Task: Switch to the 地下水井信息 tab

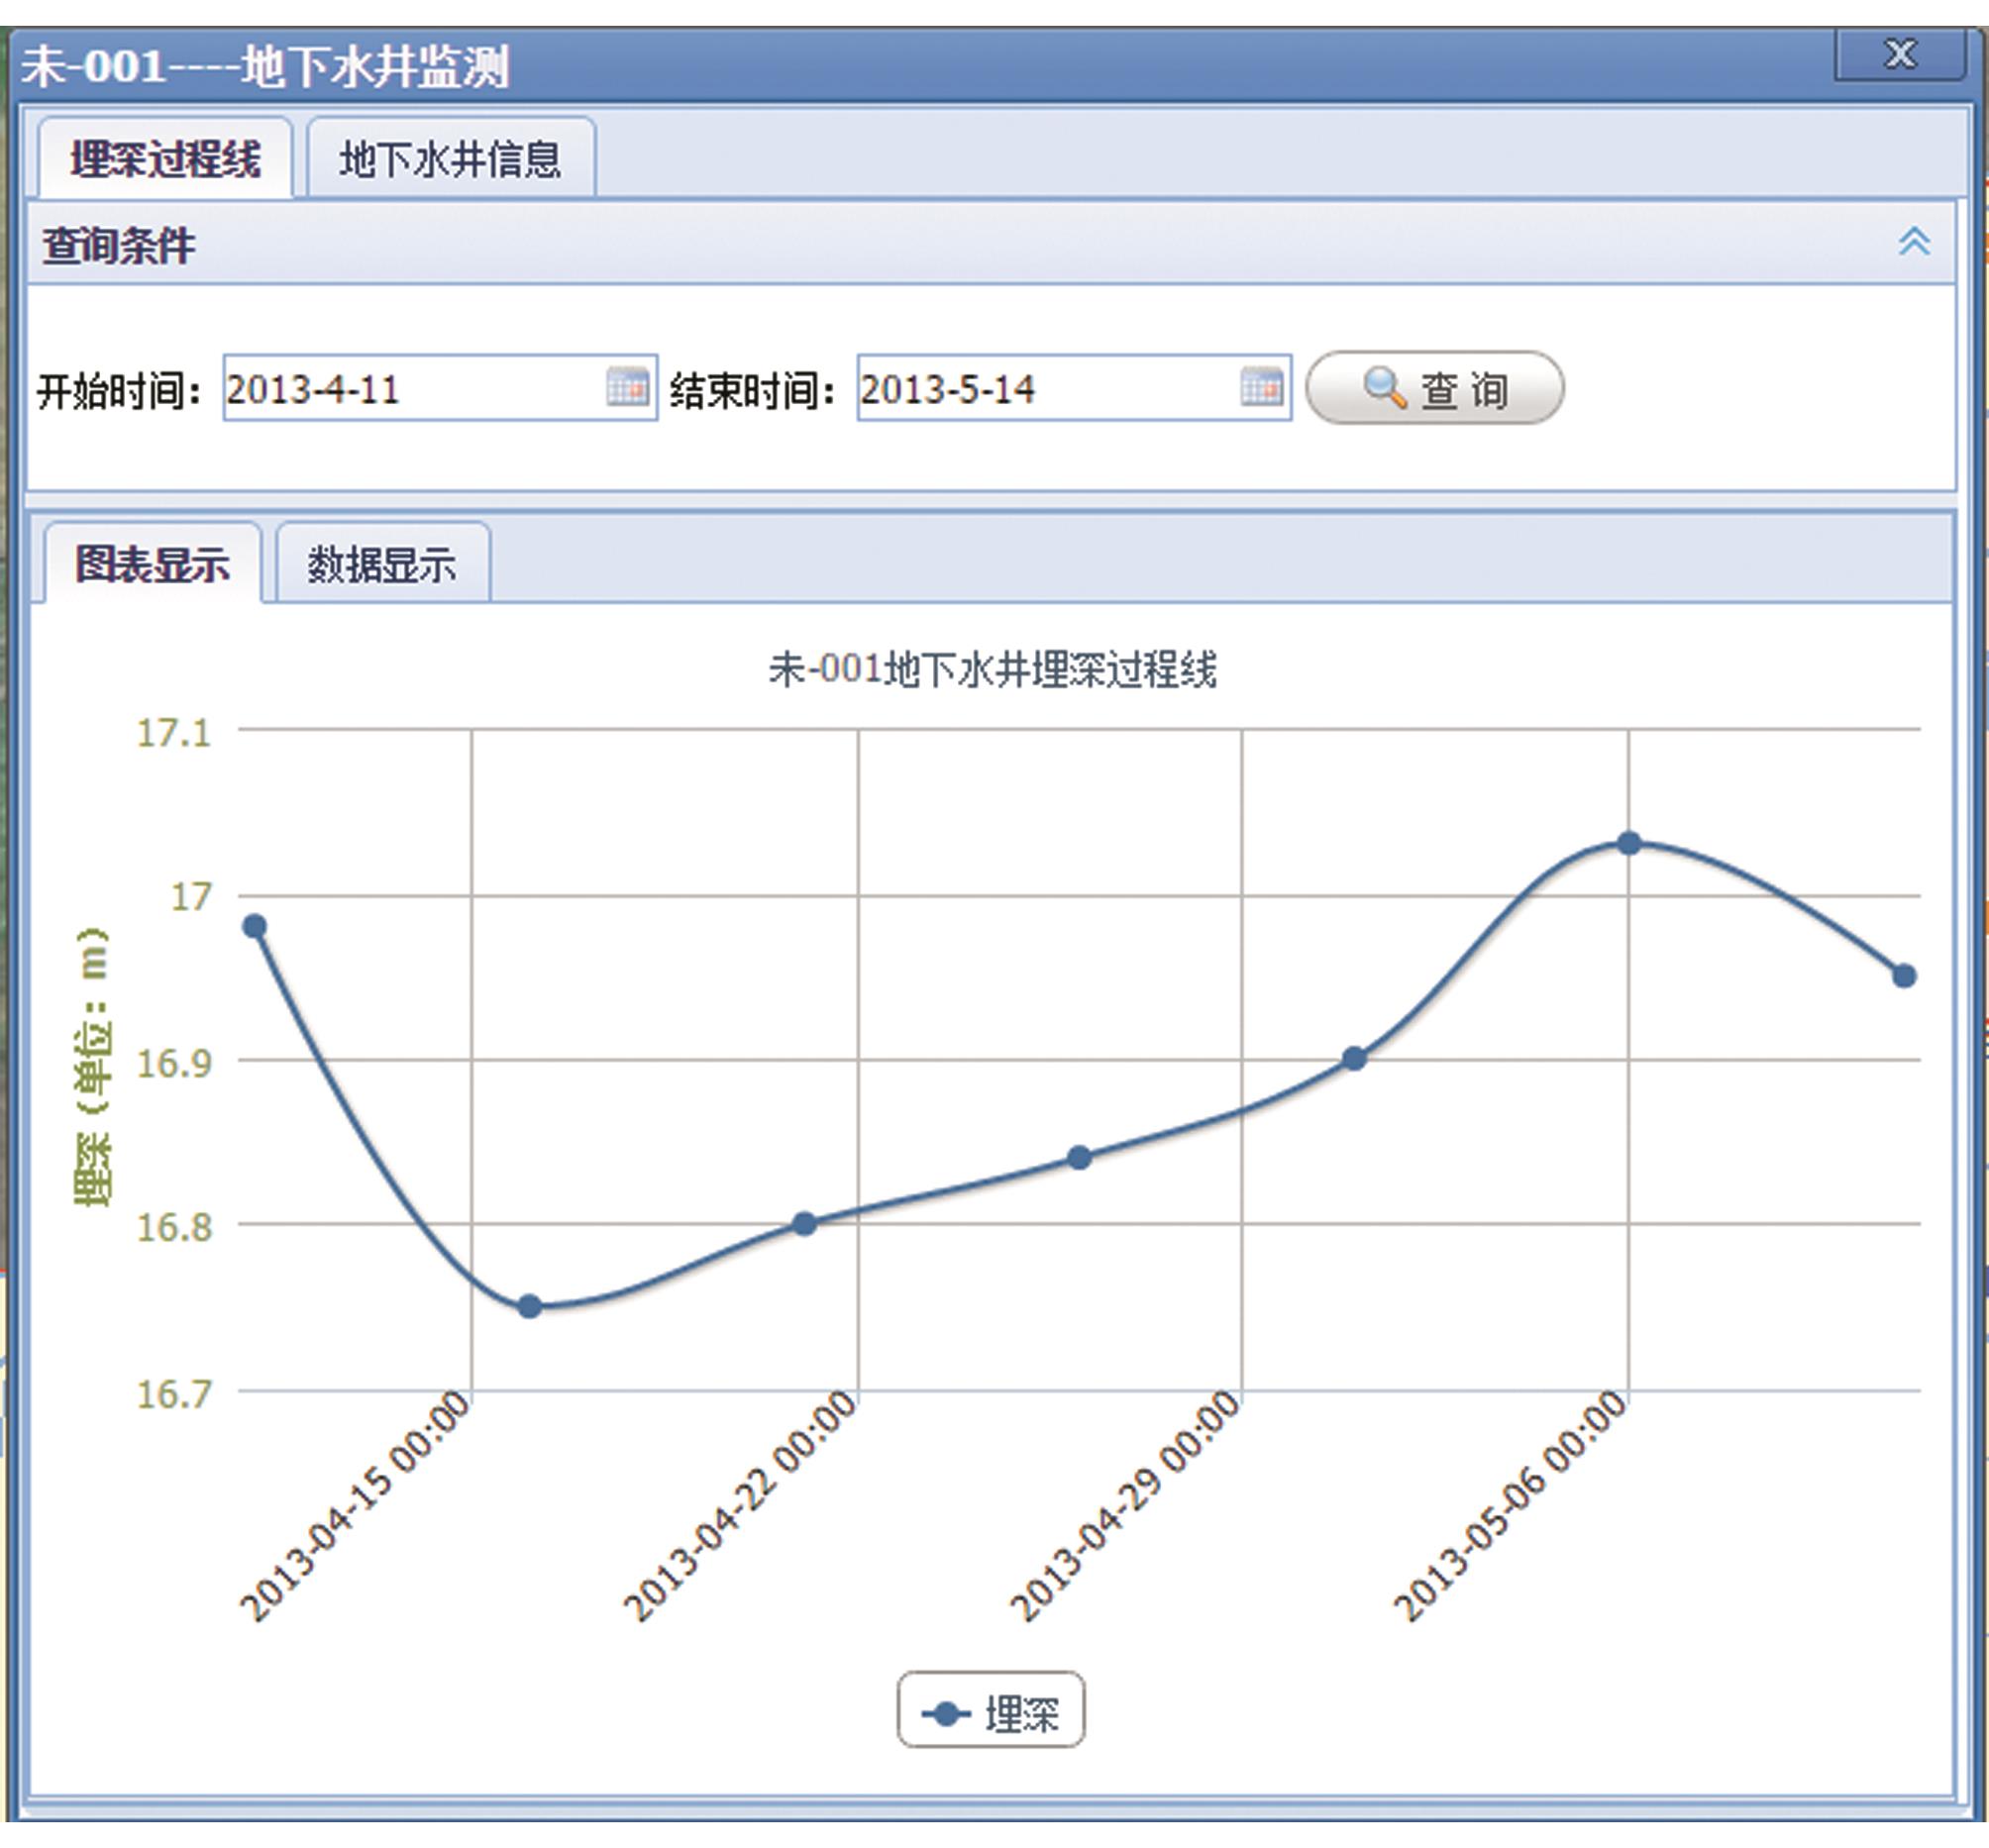Action: (451, 160)
